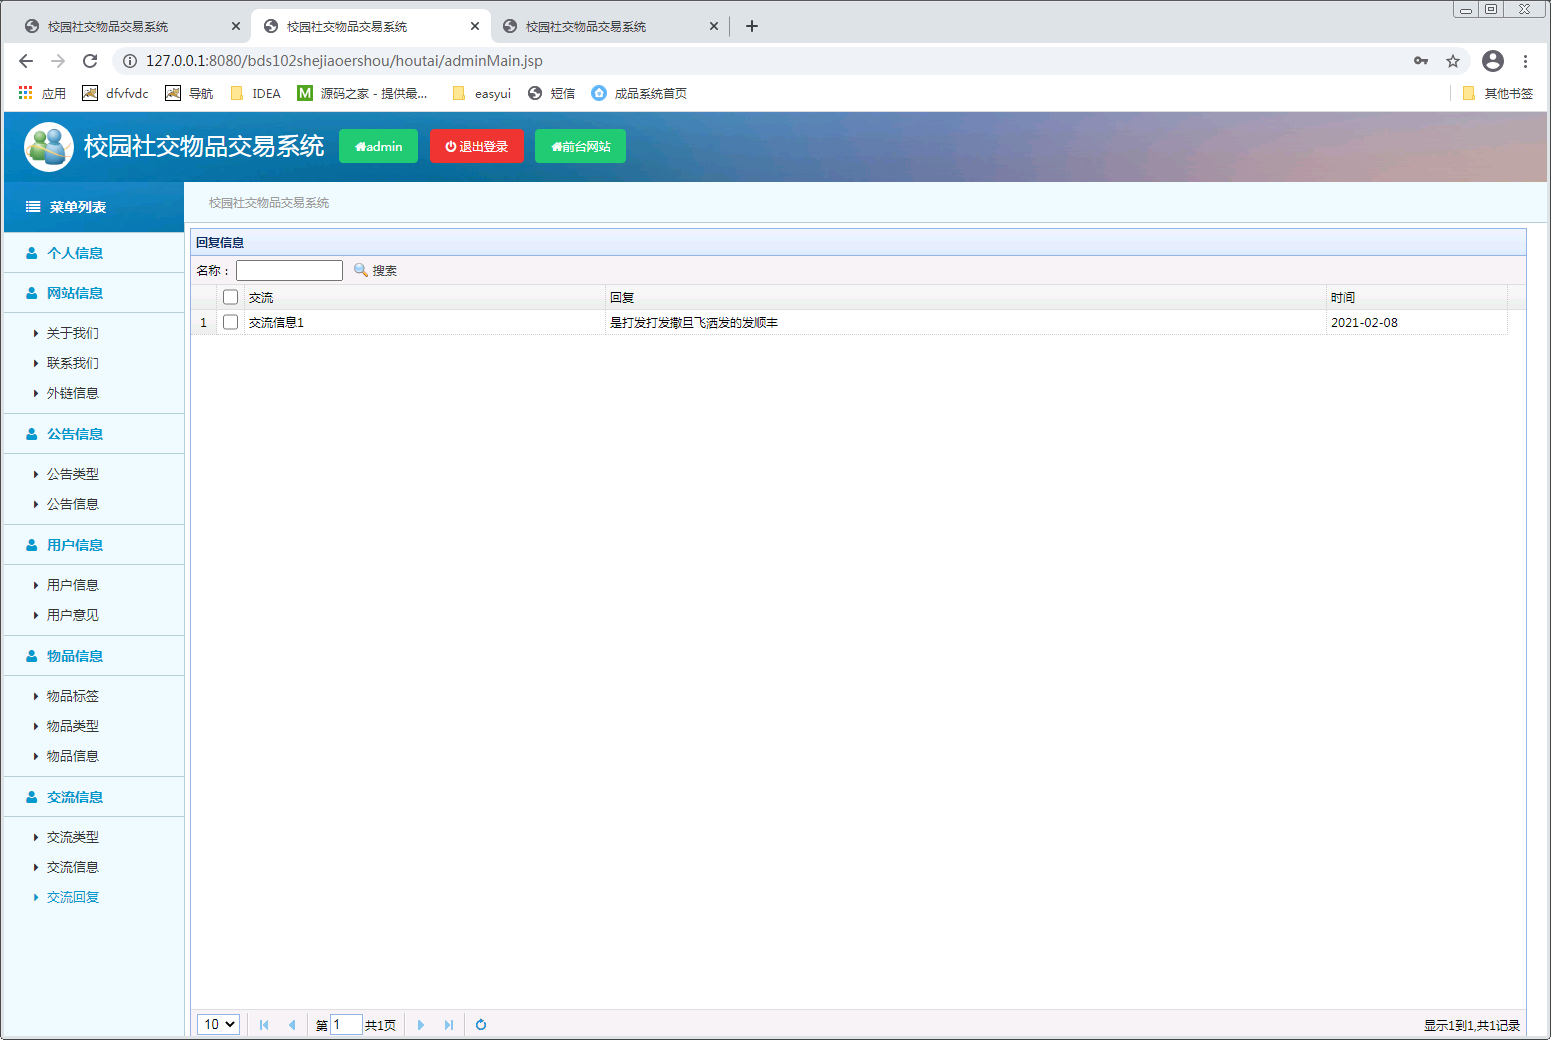Open a new browser tab
The height and width of the screenshot is (1040, 1551).
click(x=752, y=26)
